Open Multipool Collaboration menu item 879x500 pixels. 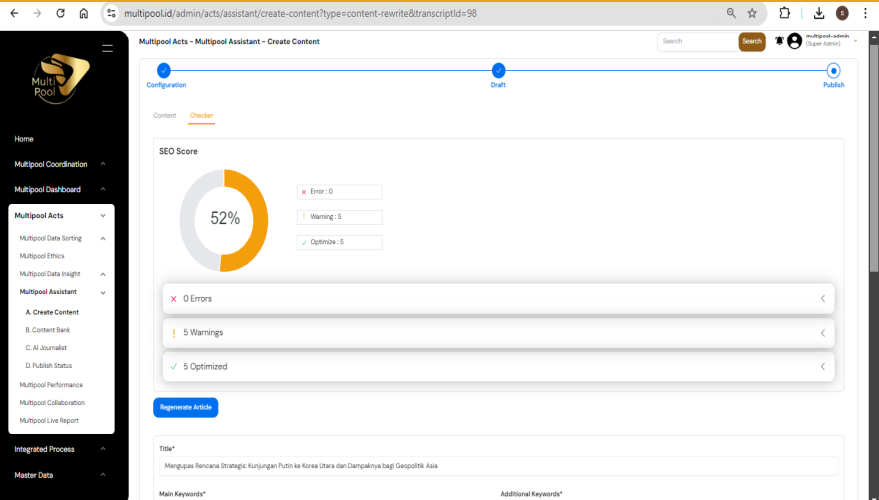click(52, 403)
